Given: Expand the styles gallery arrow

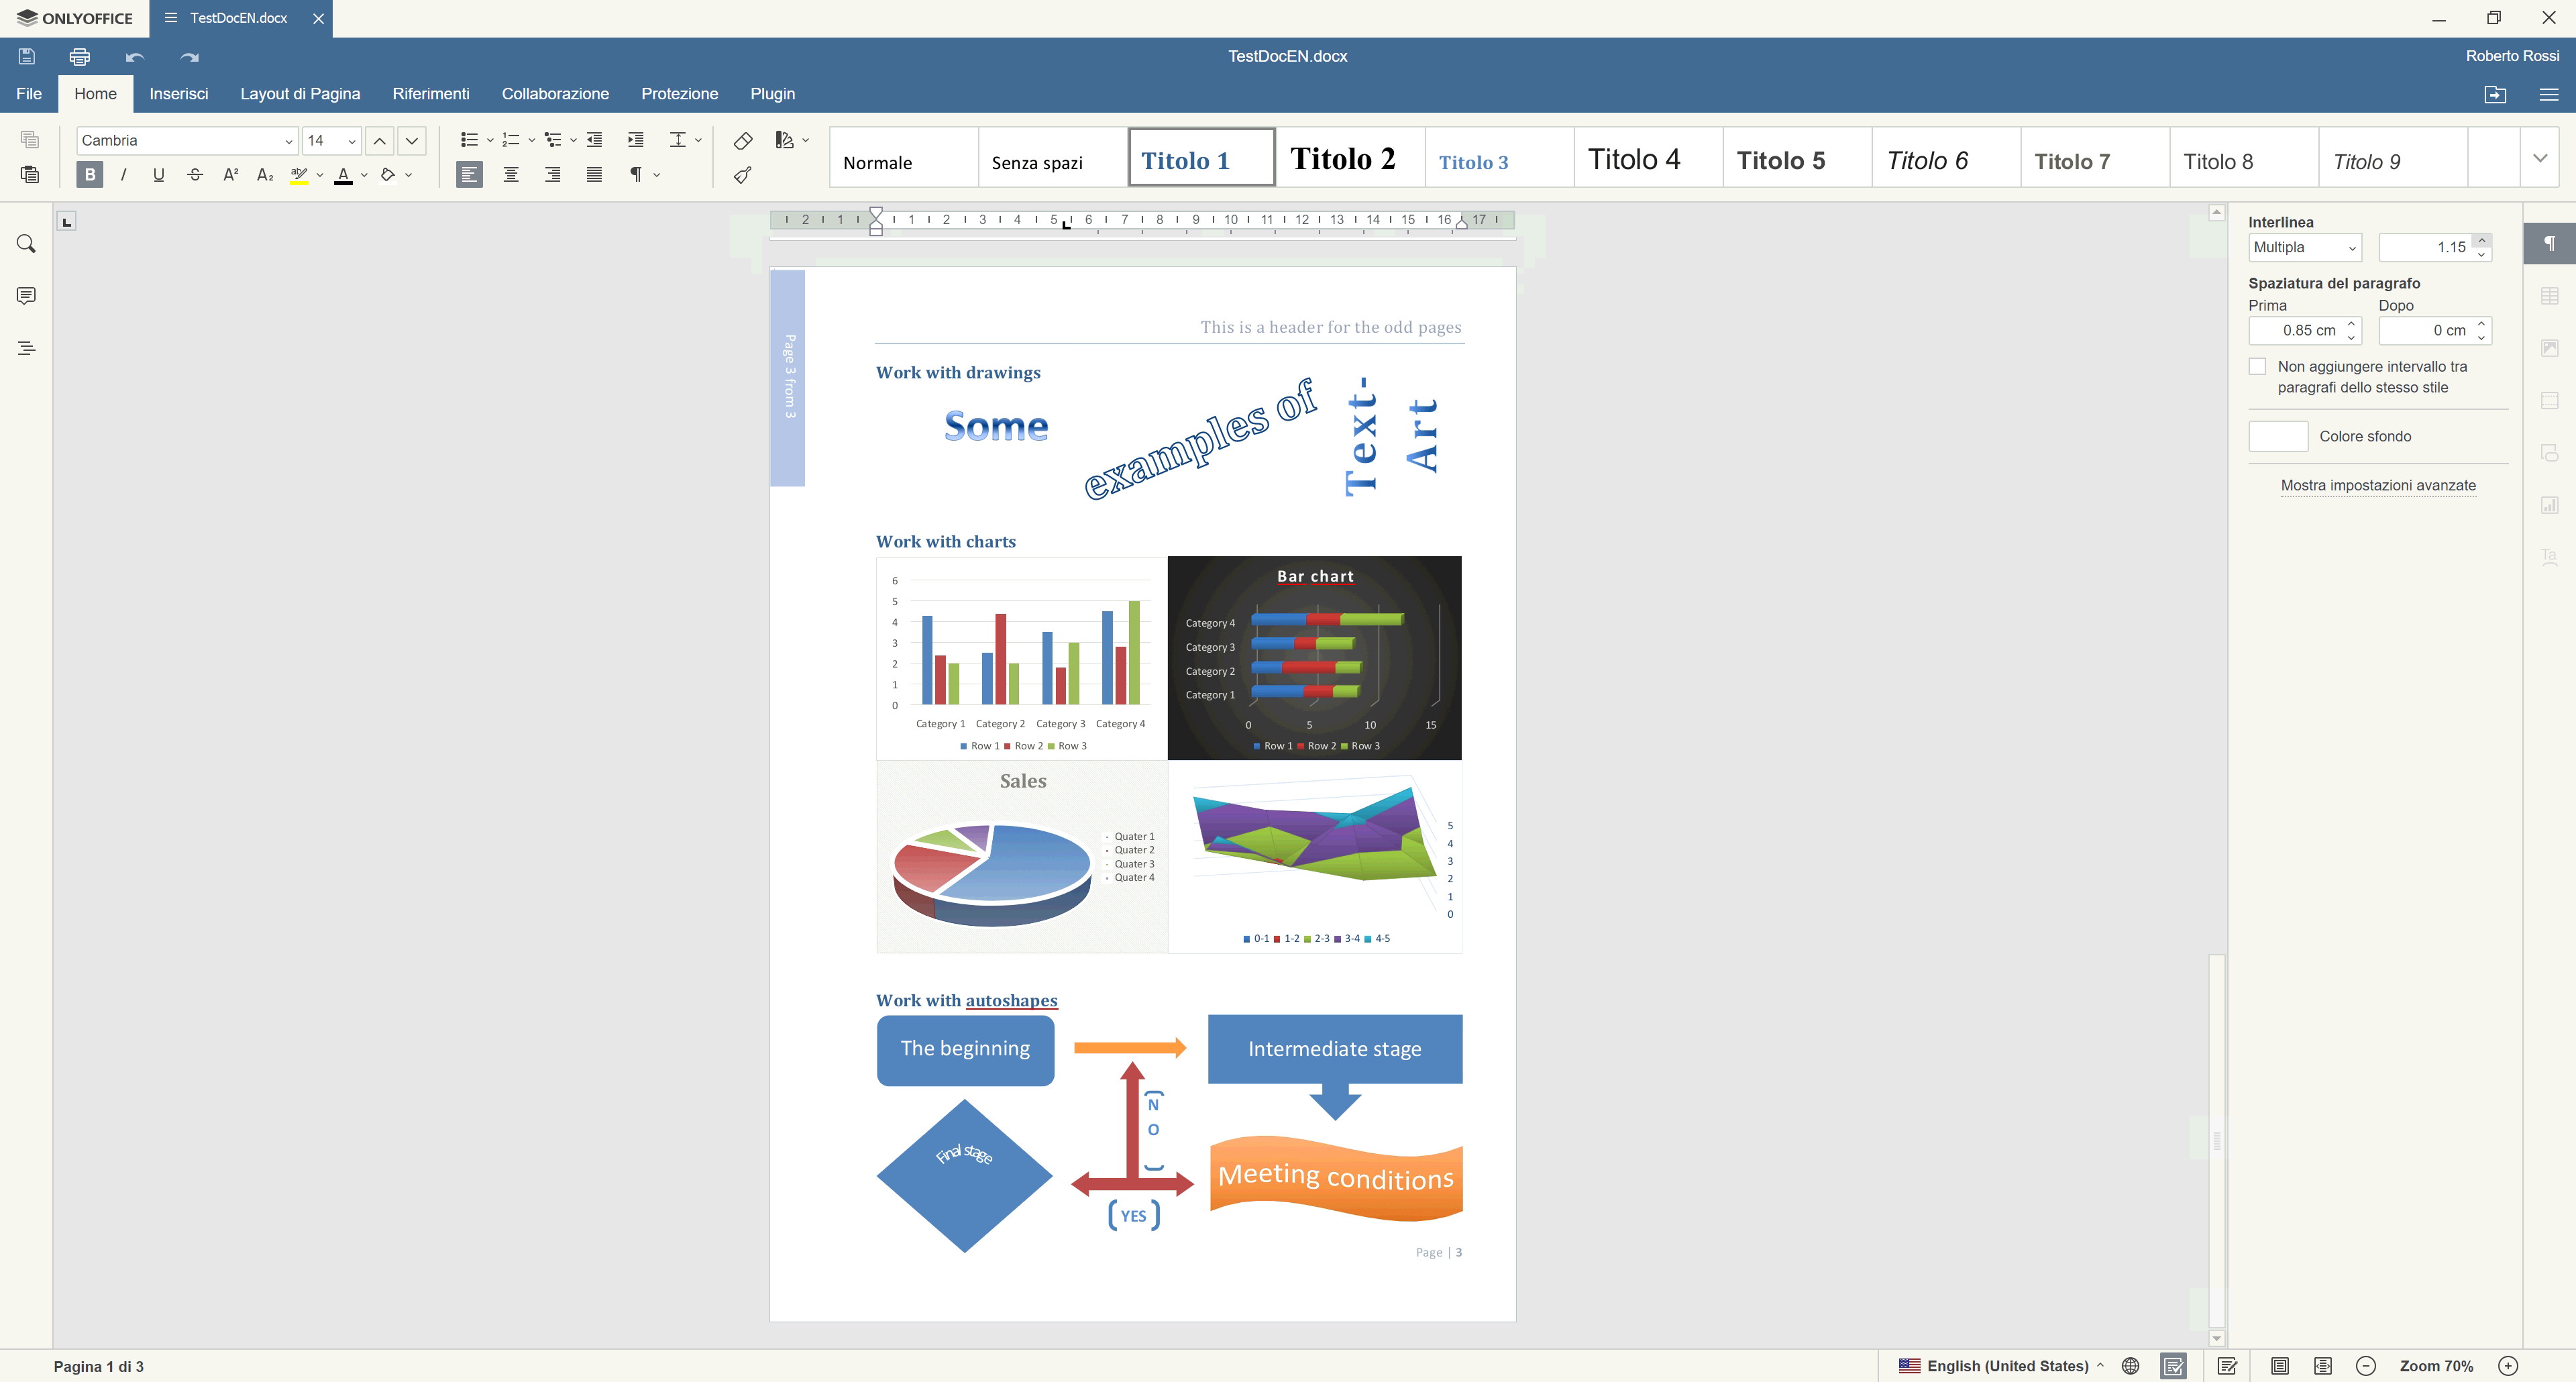Looking at the screenshot, I should pos(2539,158).
